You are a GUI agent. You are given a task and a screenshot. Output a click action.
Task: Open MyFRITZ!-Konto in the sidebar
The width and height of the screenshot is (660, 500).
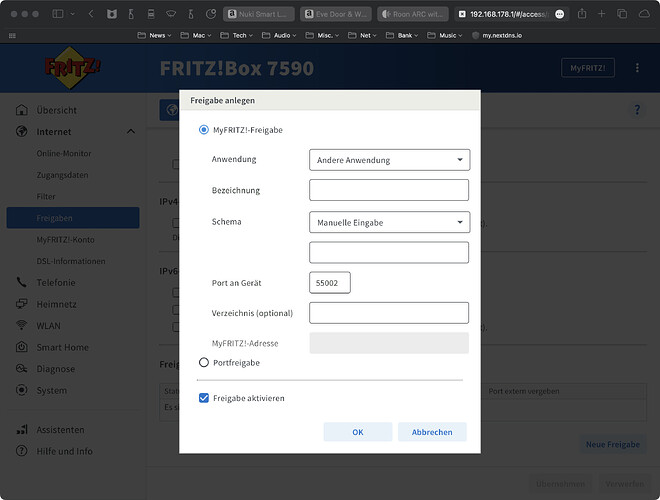tap(65, 239)
